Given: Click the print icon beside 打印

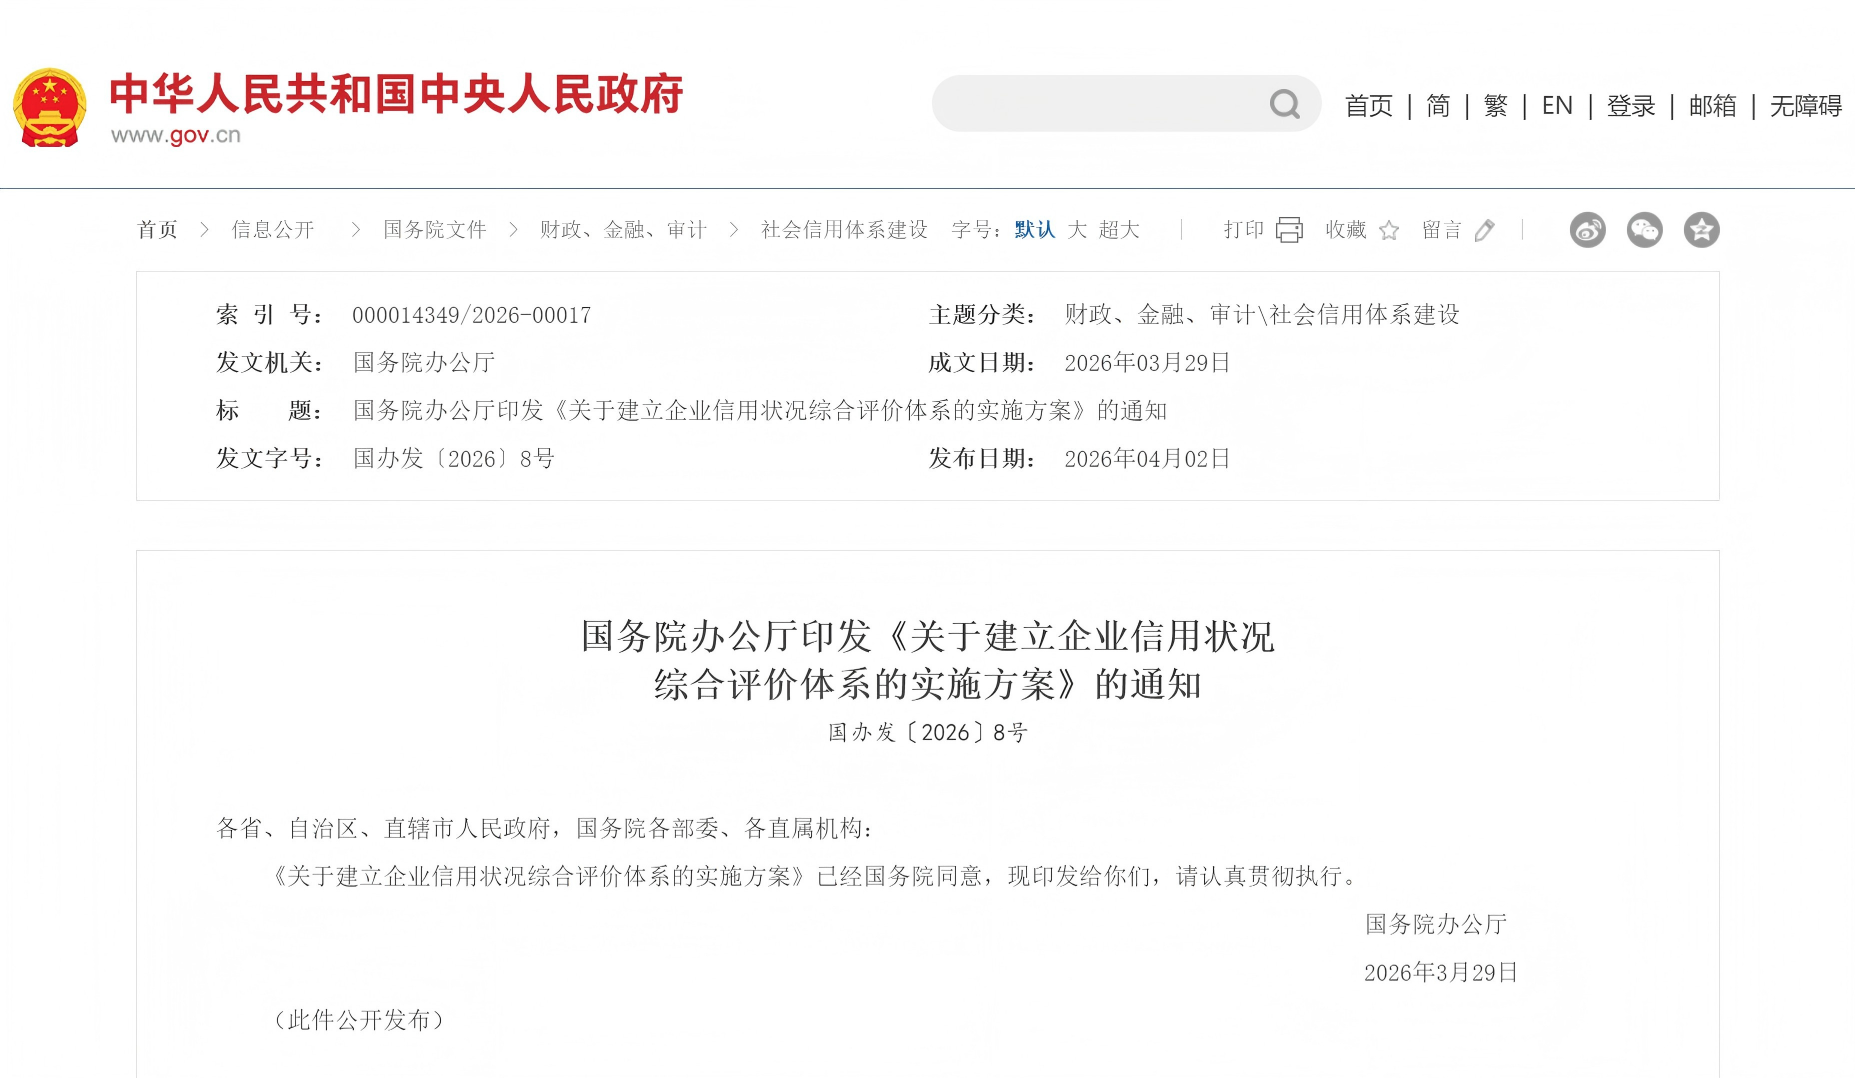Looking at the screenshot, I should pos(1290,229).
